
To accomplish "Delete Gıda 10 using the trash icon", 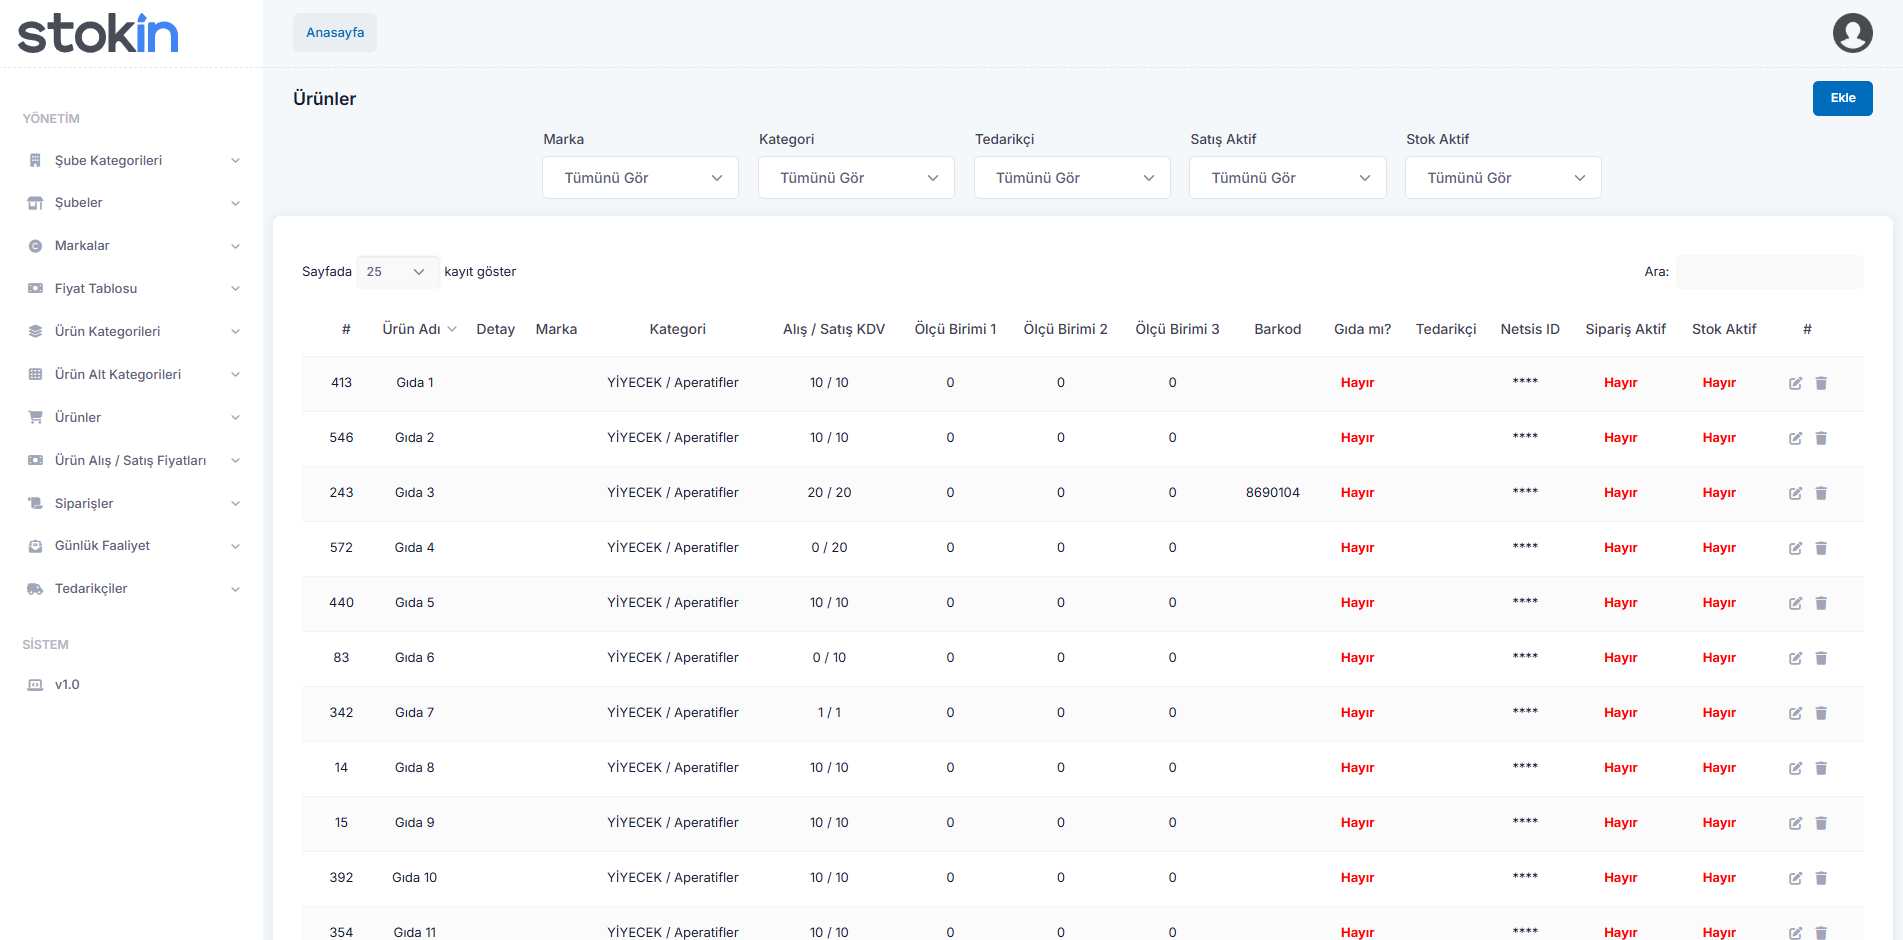I will (x=1821, y=878).
